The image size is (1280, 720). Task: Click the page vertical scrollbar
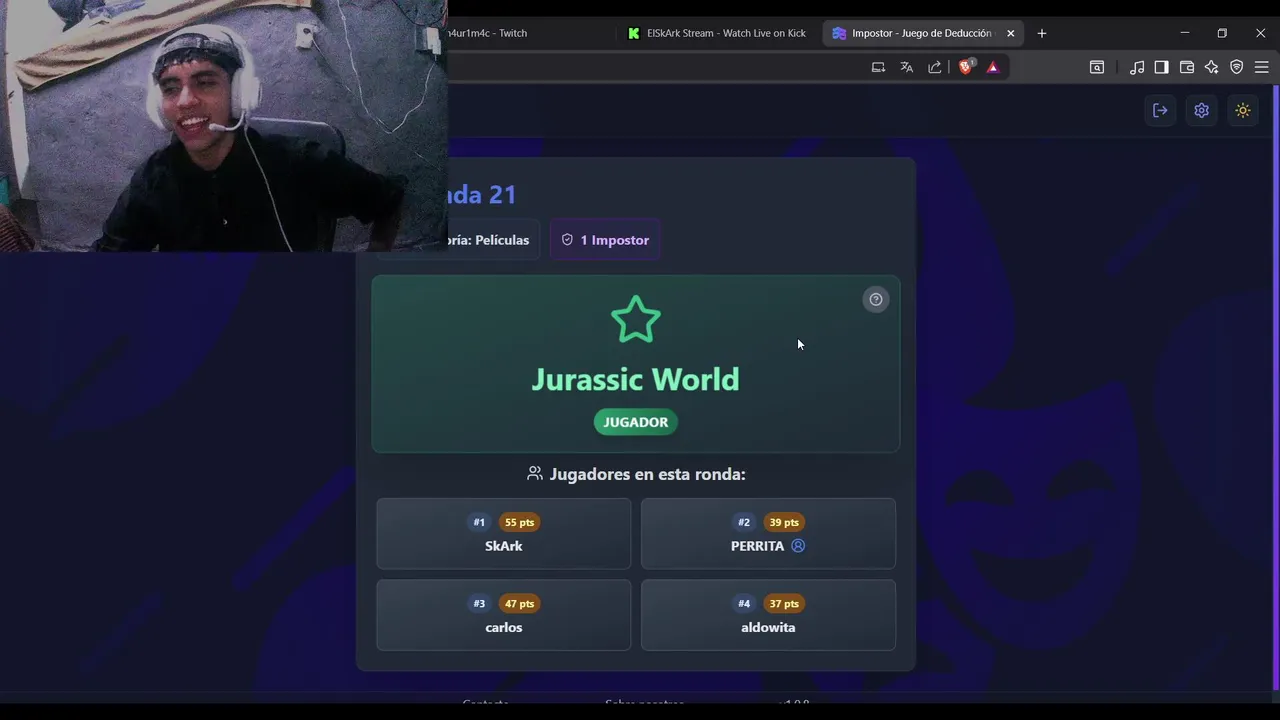(1275, 385)
